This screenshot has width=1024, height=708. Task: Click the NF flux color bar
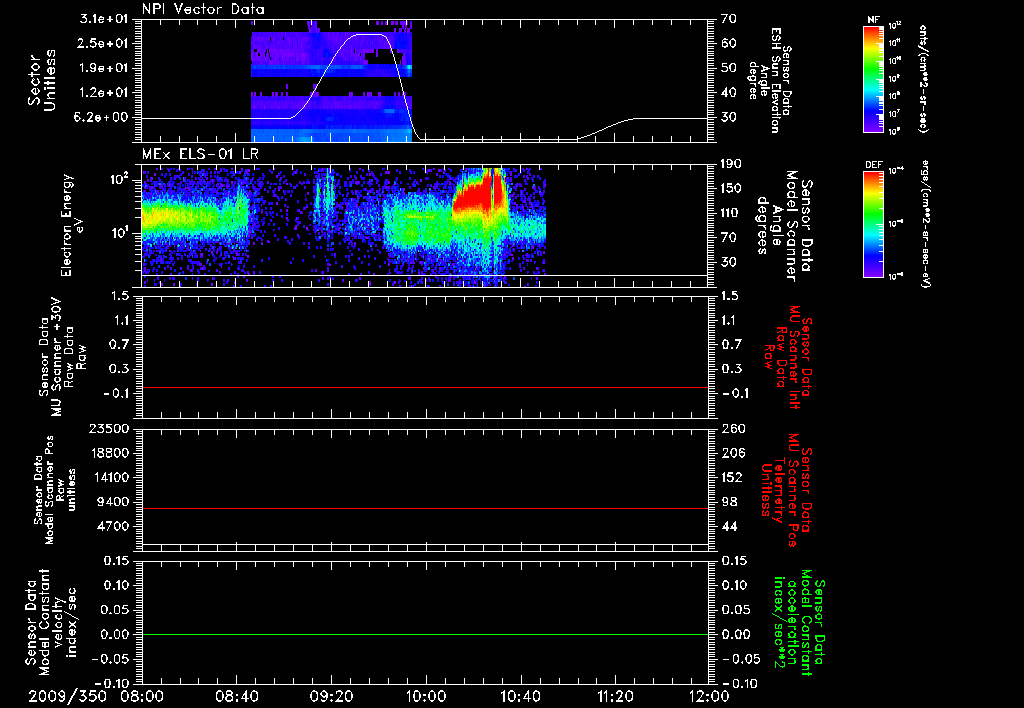tap(874, 78)
